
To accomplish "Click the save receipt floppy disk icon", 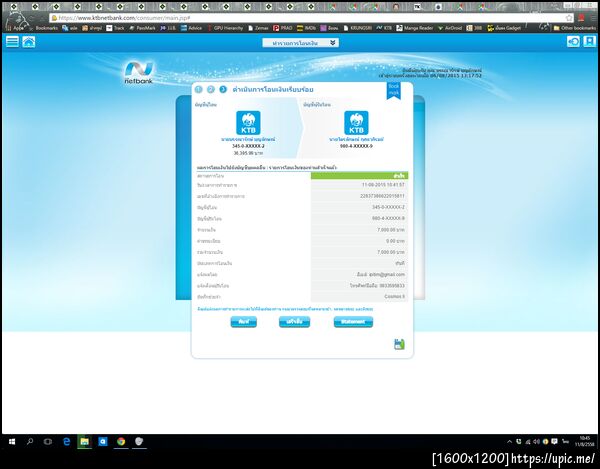I will coord(399,344).
